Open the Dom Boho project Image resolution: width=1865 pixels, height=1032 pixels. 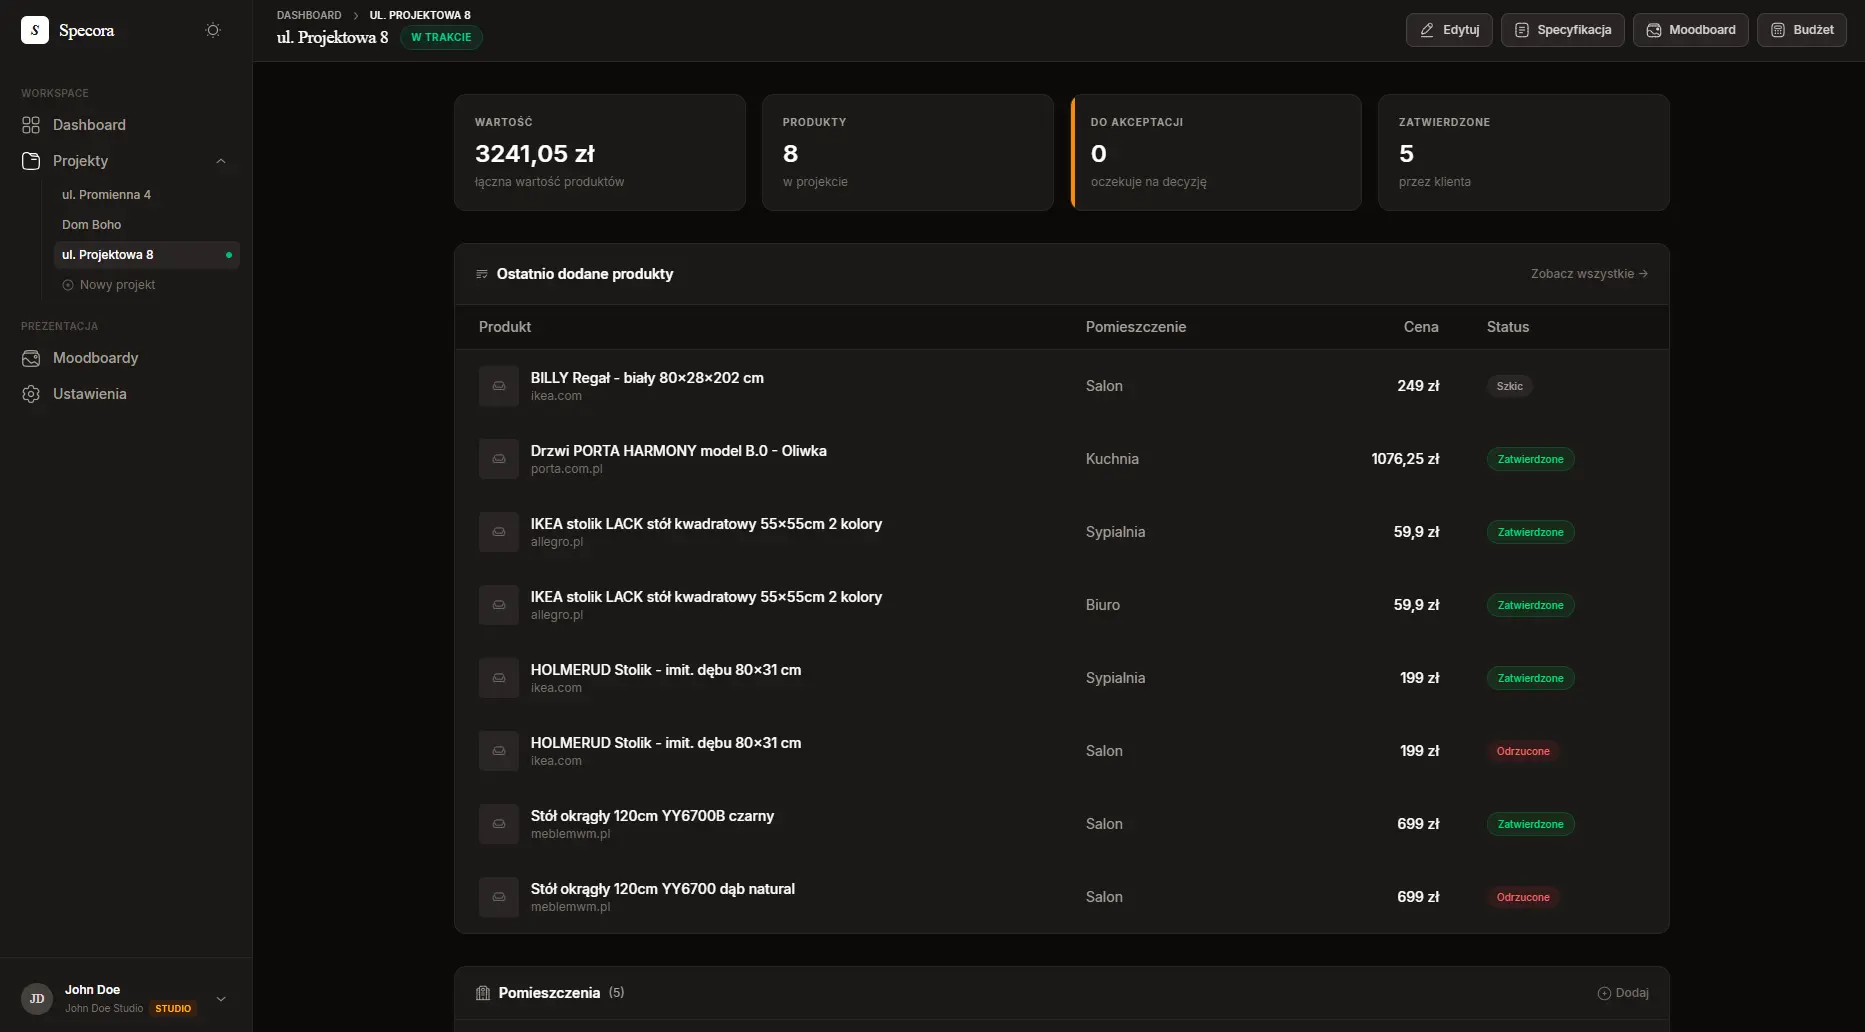91,225
